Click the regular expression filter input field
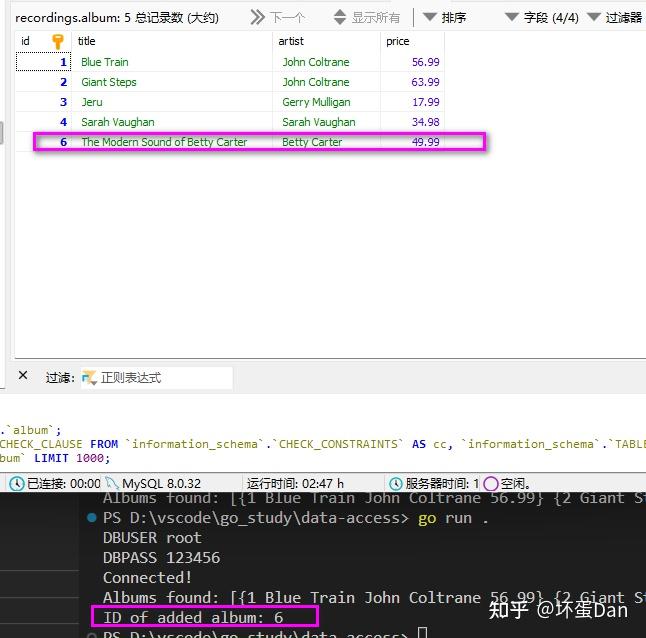 click(157, 378)
